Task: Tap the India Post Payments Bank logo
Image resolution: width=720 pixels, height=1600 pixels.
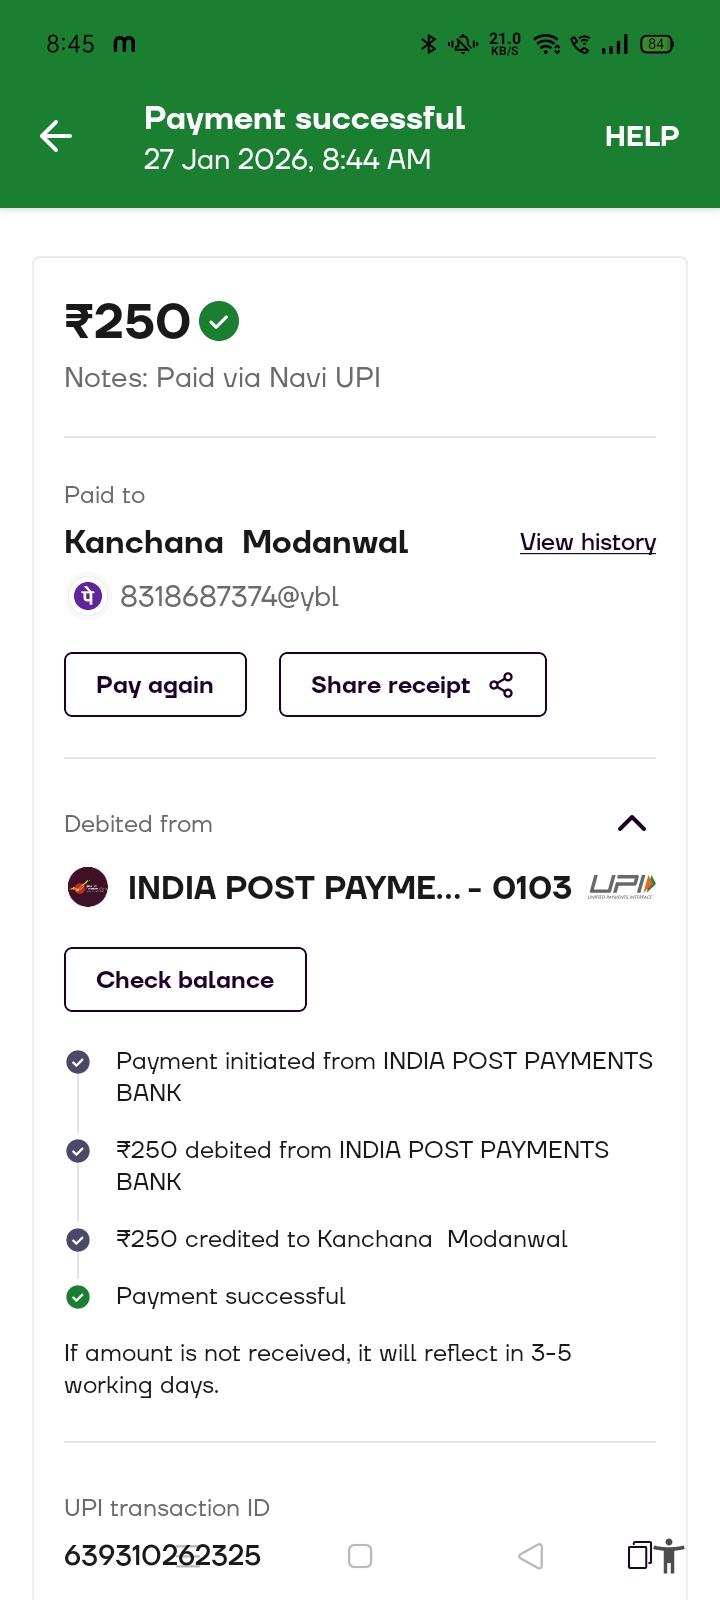Action: pos(88,887)
